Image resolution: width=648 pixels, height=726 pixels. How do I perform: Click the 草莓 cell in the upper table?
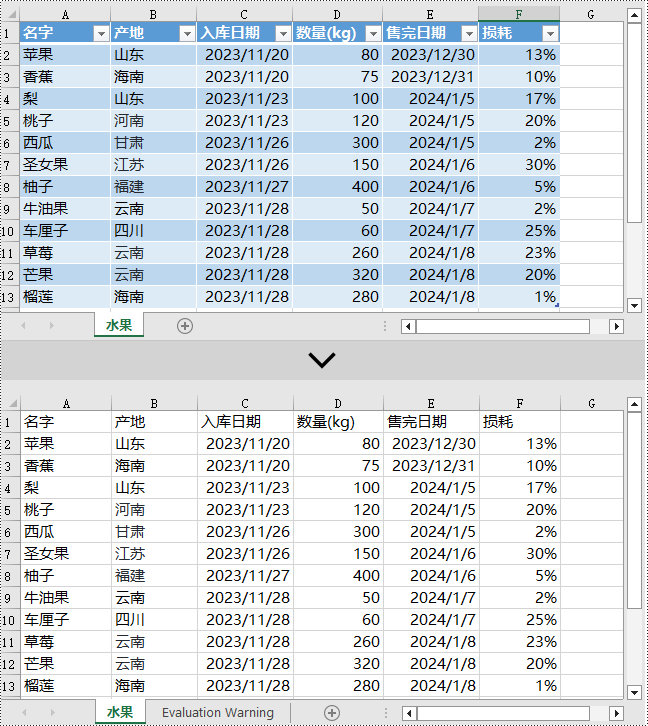[x=65, y=253]
